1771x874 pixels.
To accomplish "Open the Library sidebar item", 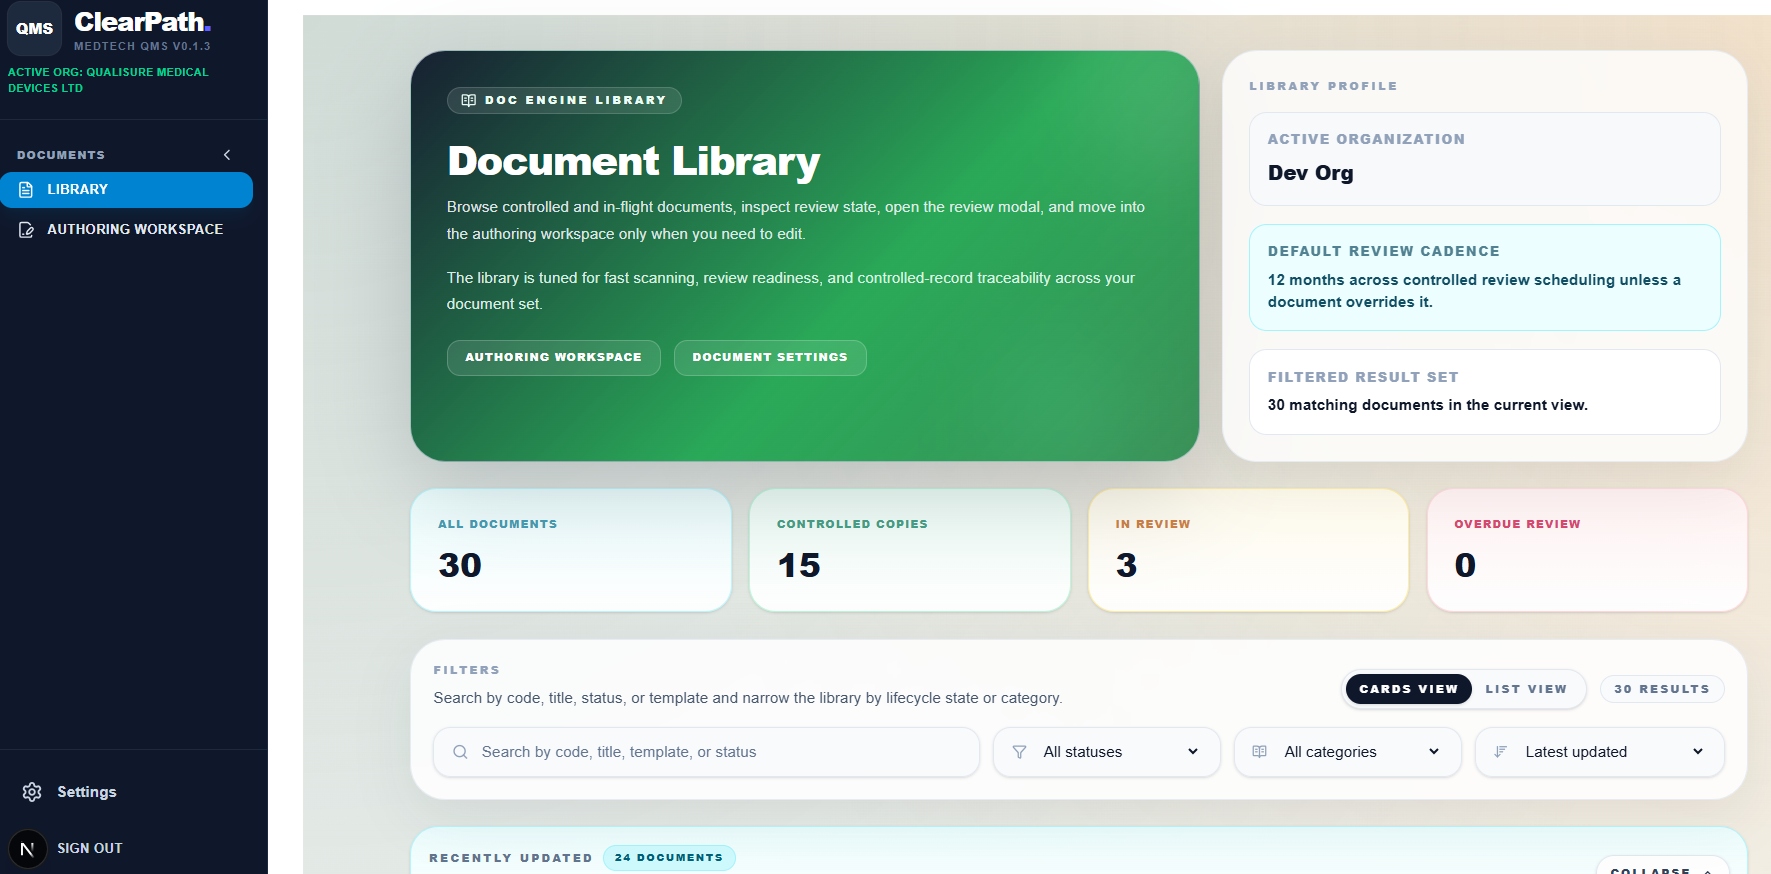I will point(126,190).
